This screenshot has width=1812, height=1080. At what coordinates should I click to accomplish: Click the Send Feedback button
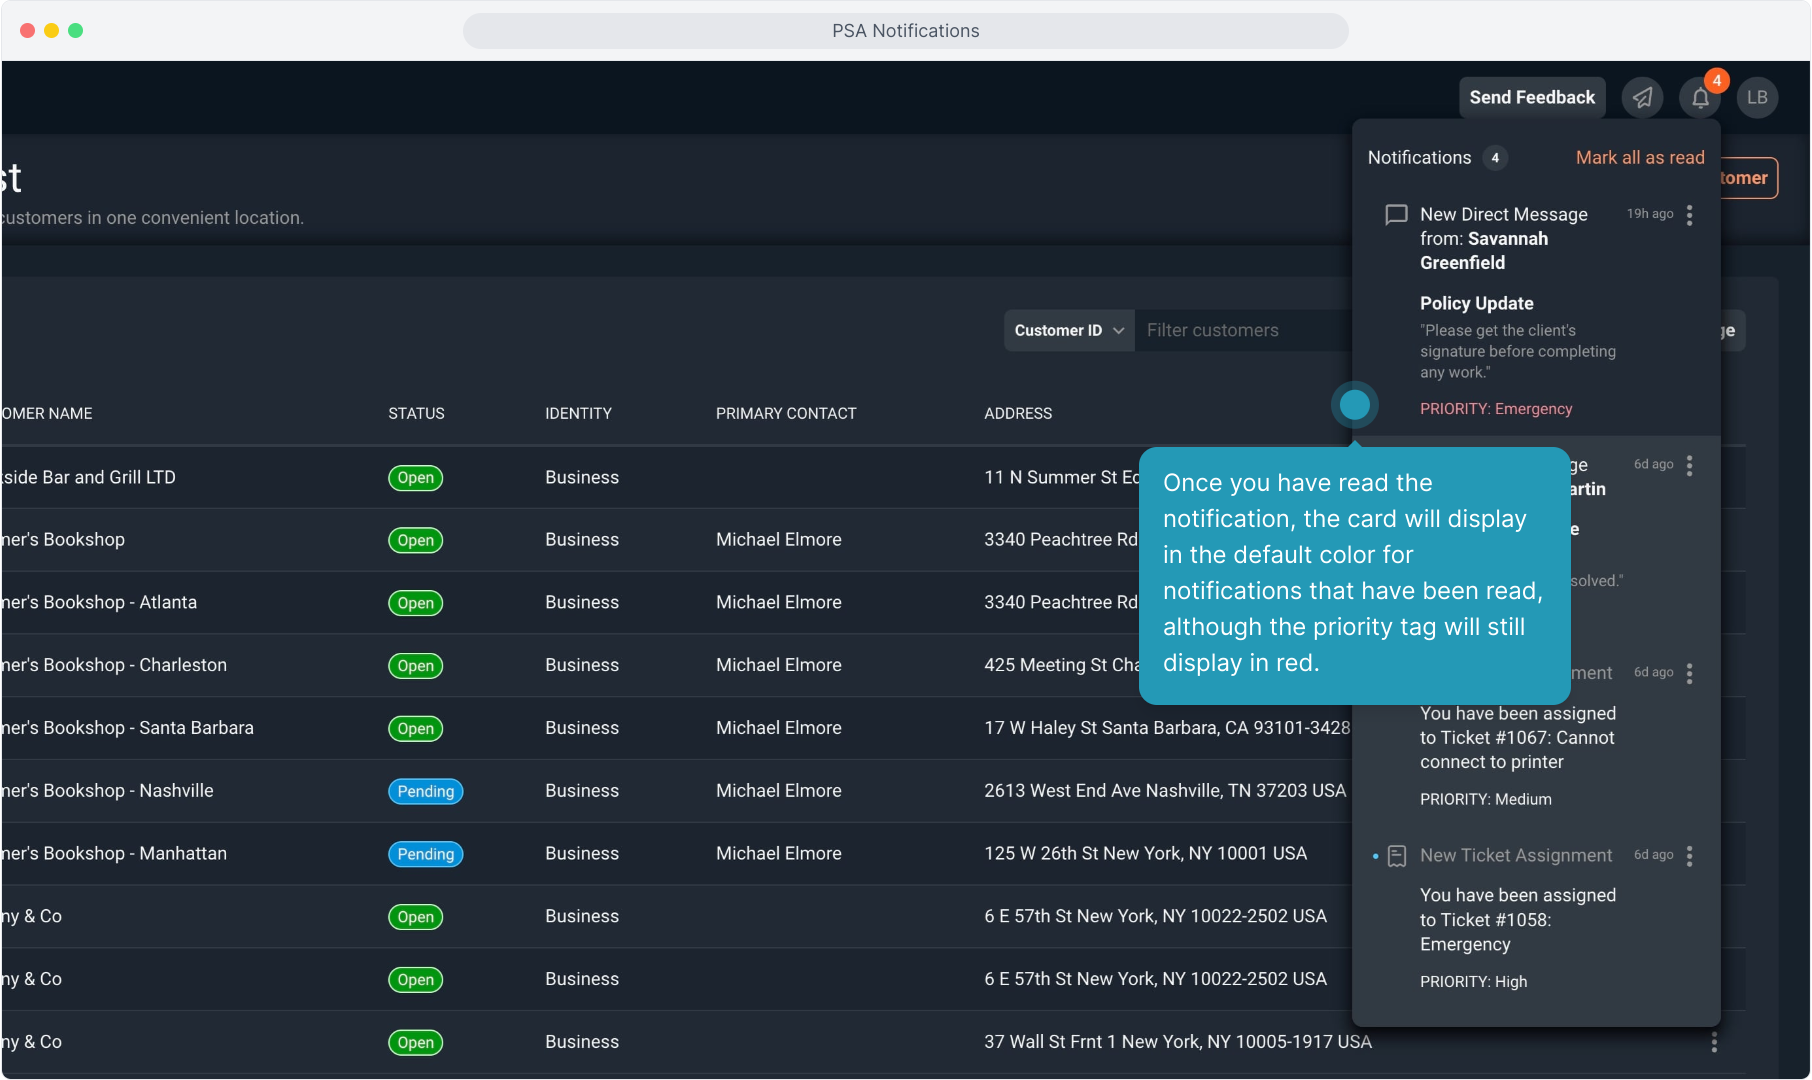[x=1531, y=98]
